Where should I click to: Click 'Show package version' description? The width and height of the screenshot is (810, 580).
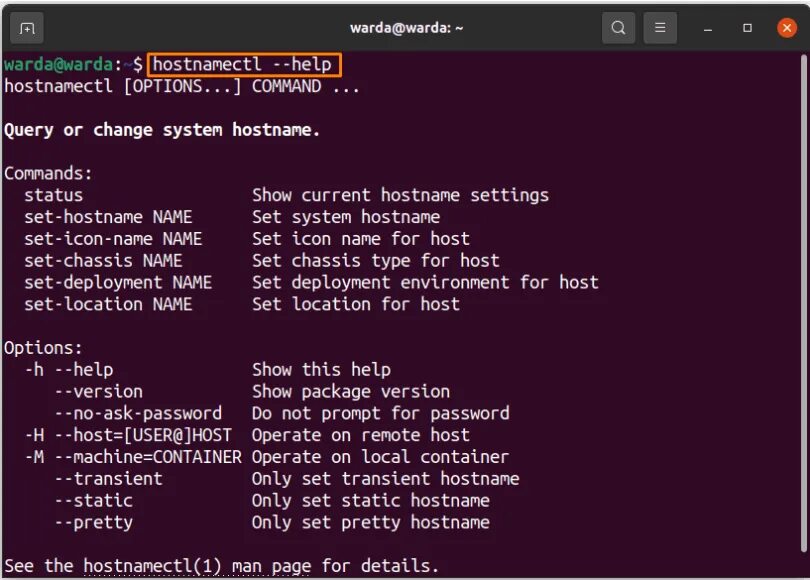pyautogui.click(x=351, y=392)
